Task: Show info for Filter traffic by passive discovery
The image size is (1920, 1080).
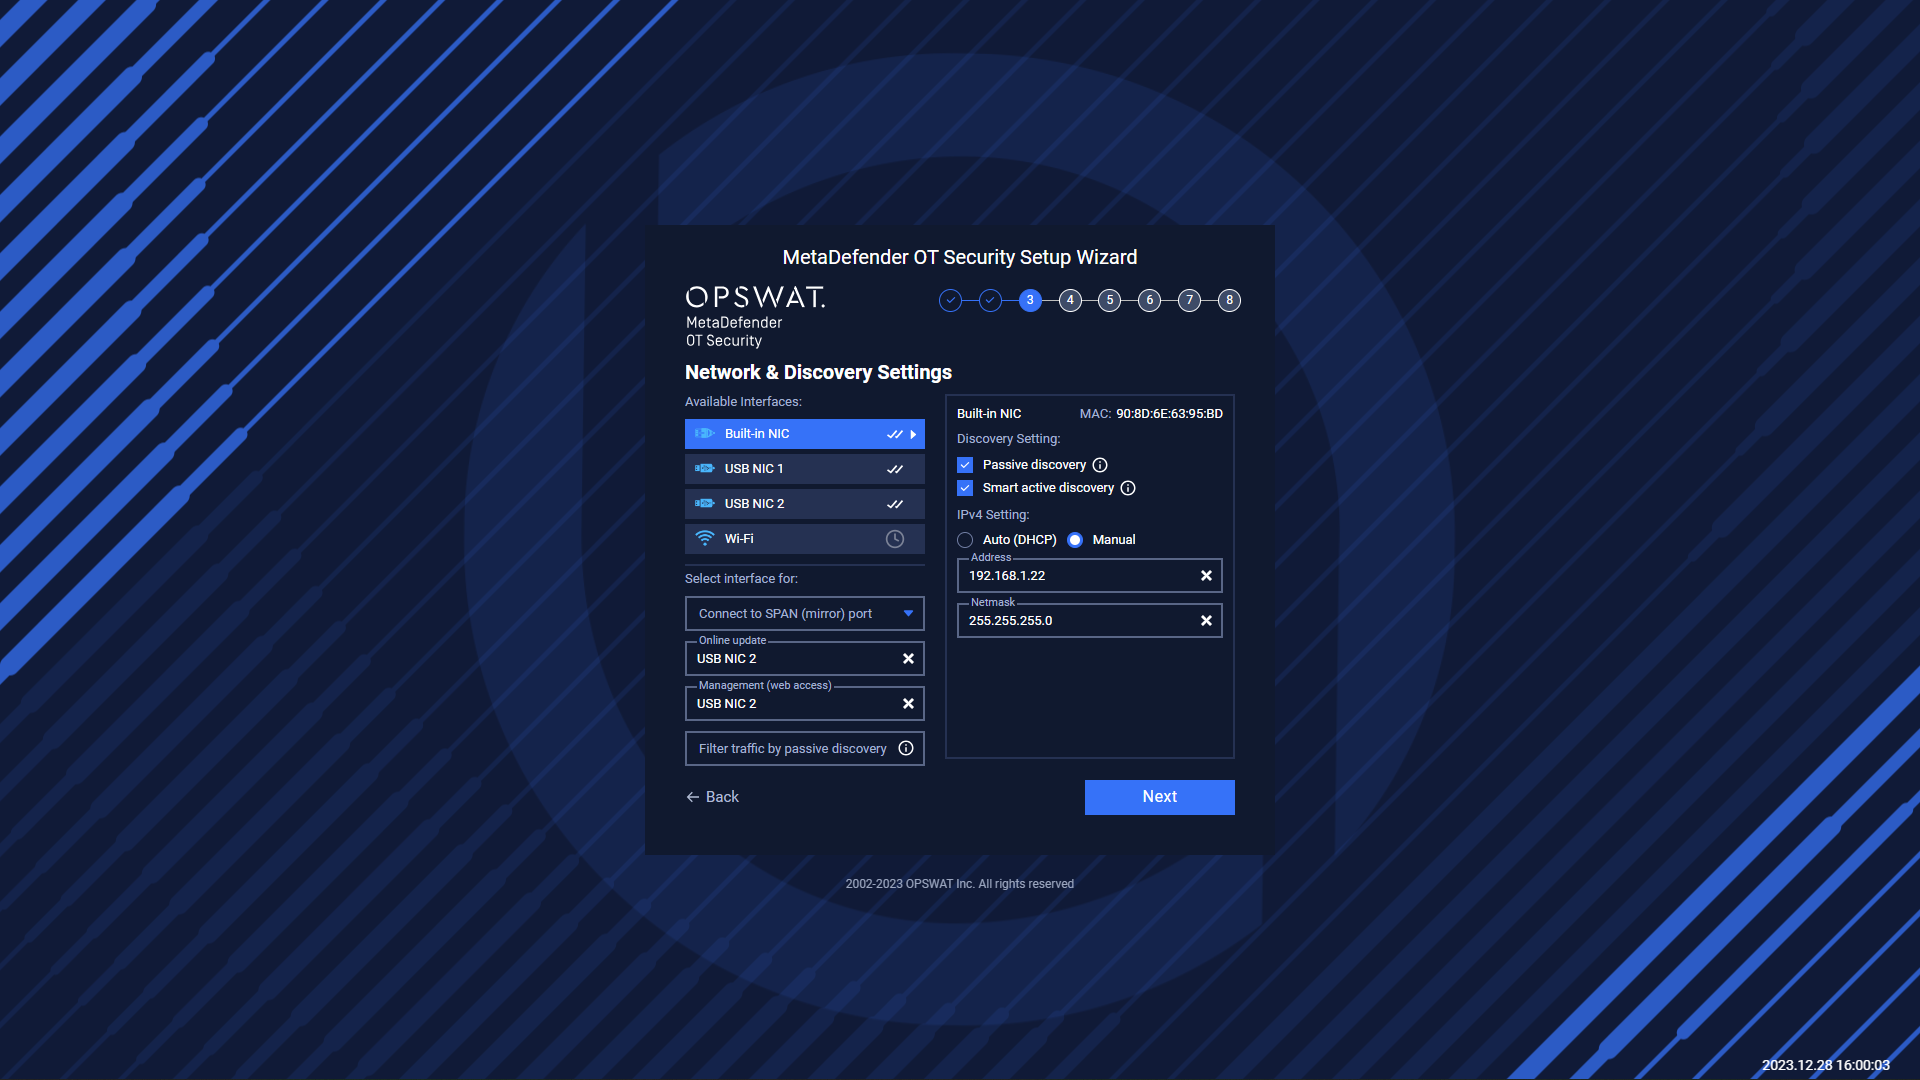Action: tap(906, 749)
